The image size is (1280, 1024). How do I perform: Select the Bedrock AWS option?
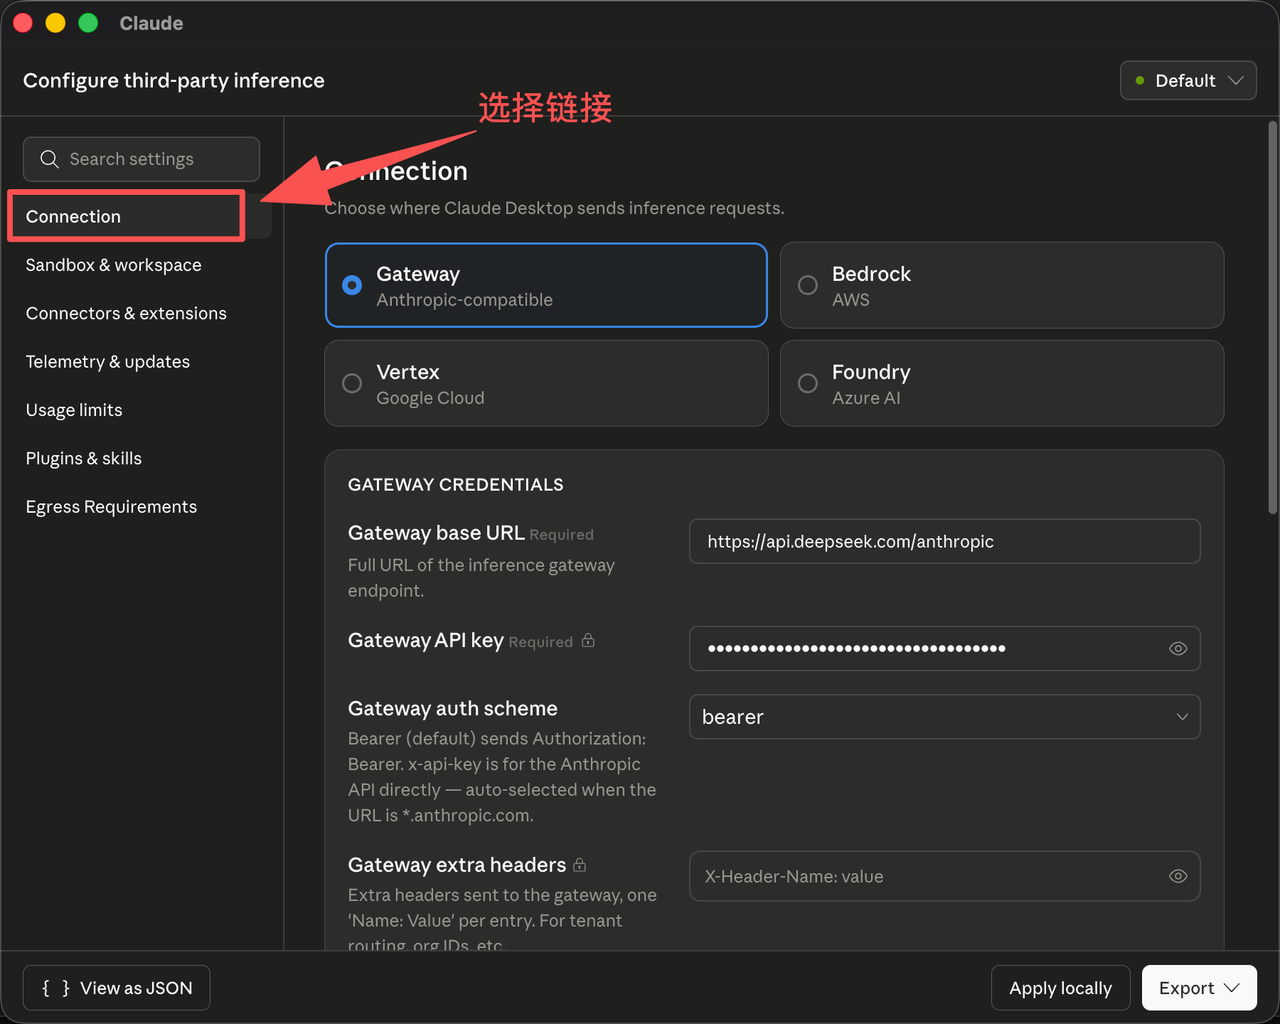point(1002,285)
